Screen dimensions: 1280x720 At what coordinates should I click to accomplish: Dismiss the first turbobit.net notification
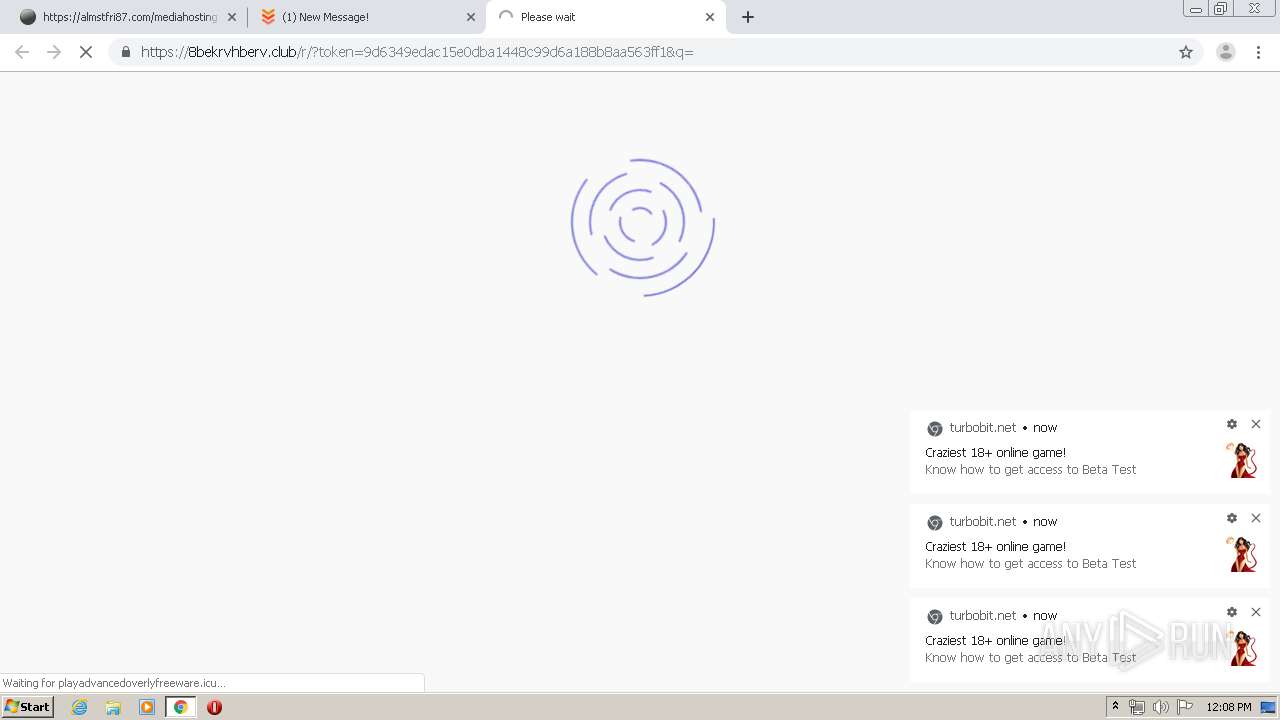(1256, 424)
